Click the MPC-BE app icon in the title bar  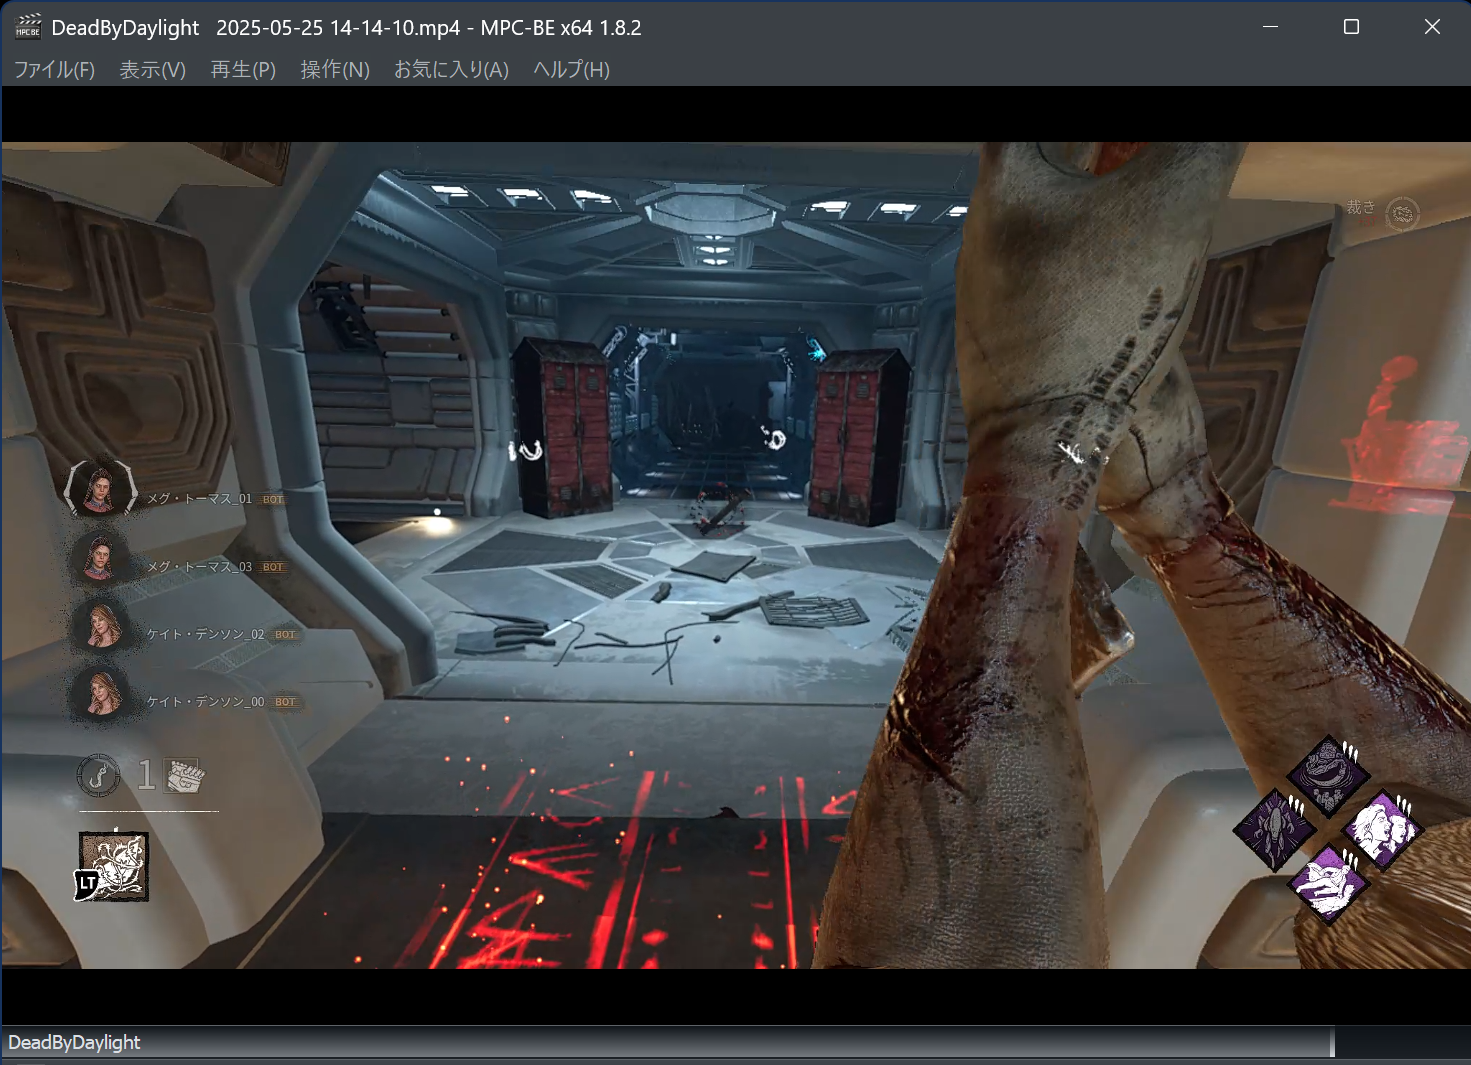click(x=28, y=26)
